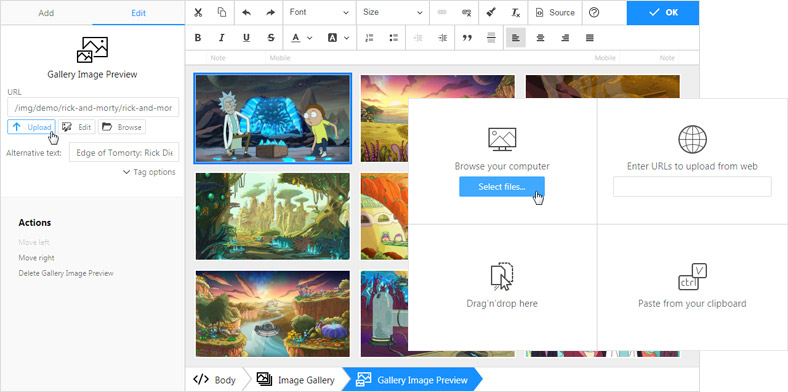Click the Select files... button

point(502,186)
